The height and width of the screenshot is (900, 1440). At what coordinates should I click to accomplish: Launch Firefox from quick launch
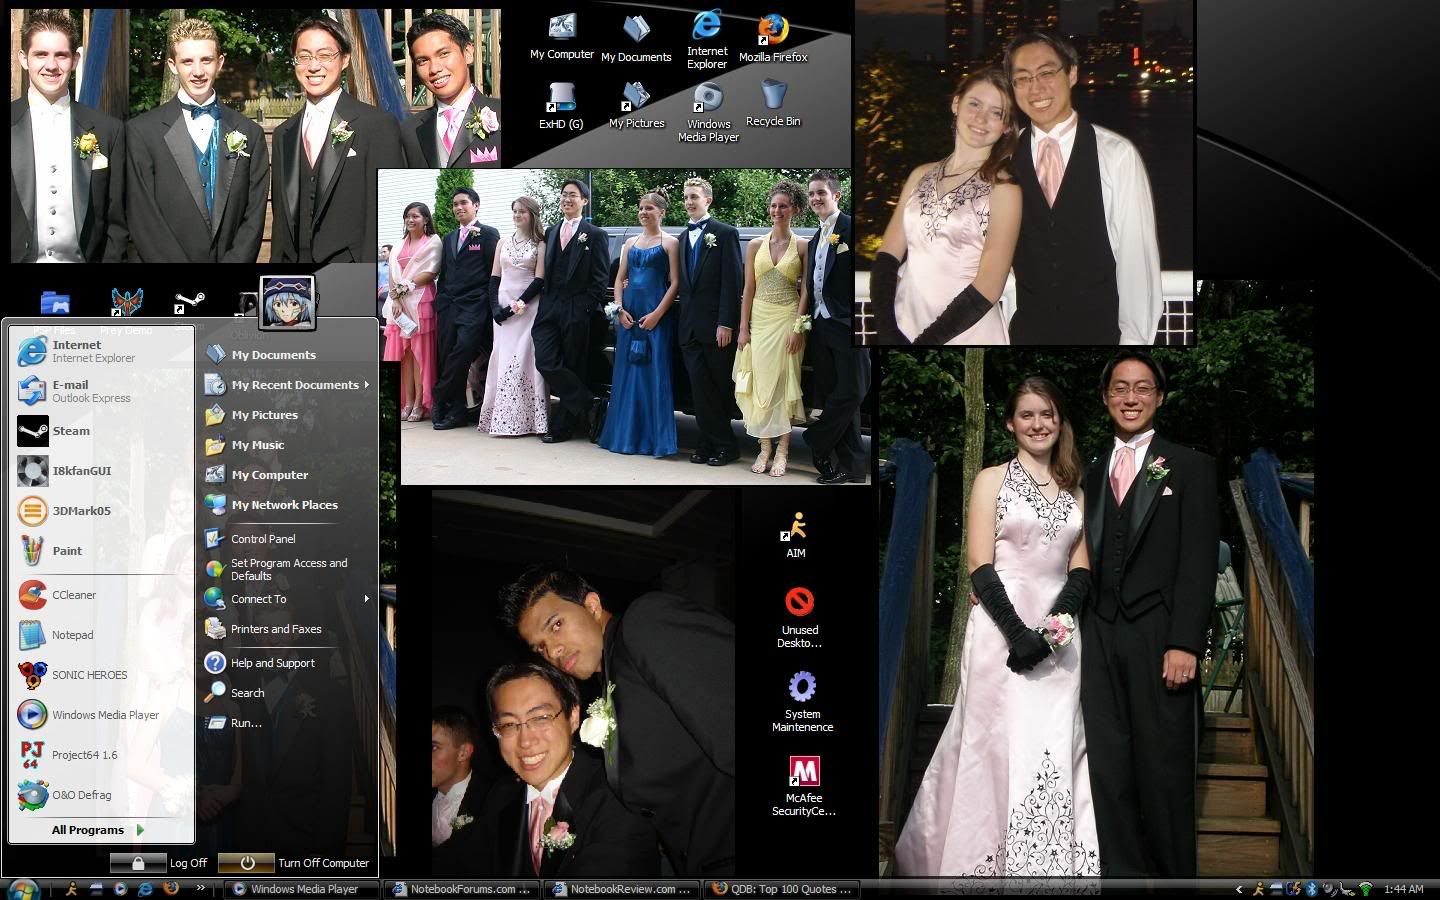pos(171,889)
